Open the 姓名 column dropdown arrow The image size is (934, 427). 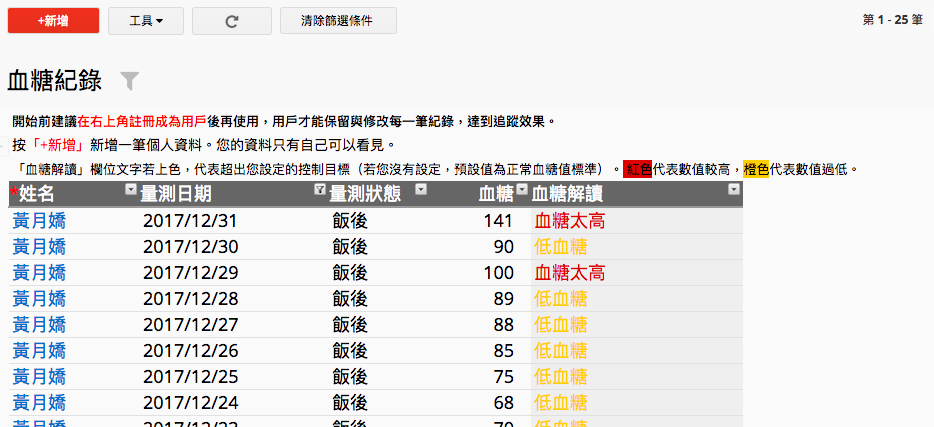tap(130, 190)
